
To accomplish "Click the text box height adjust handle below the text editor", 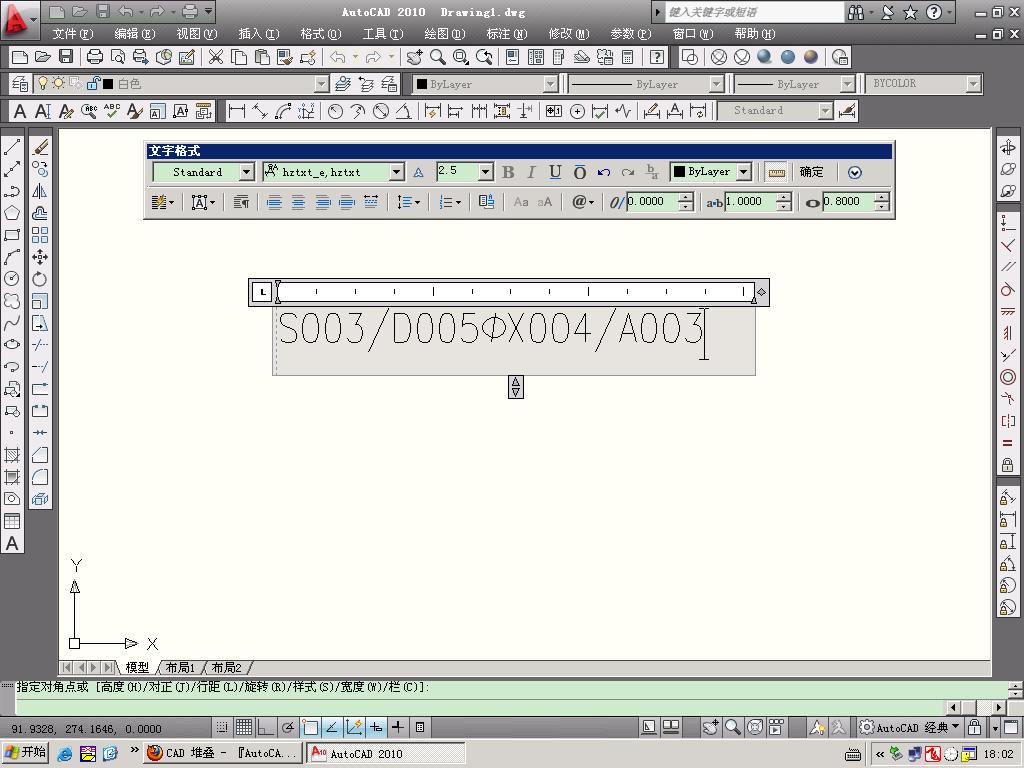I will [515, 387].
